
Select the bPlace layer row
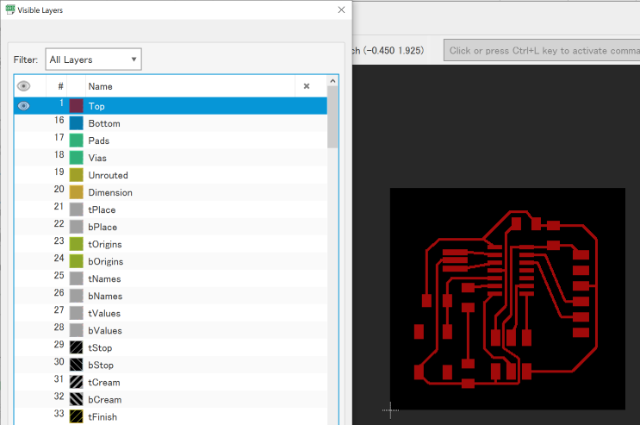(171, 227)
